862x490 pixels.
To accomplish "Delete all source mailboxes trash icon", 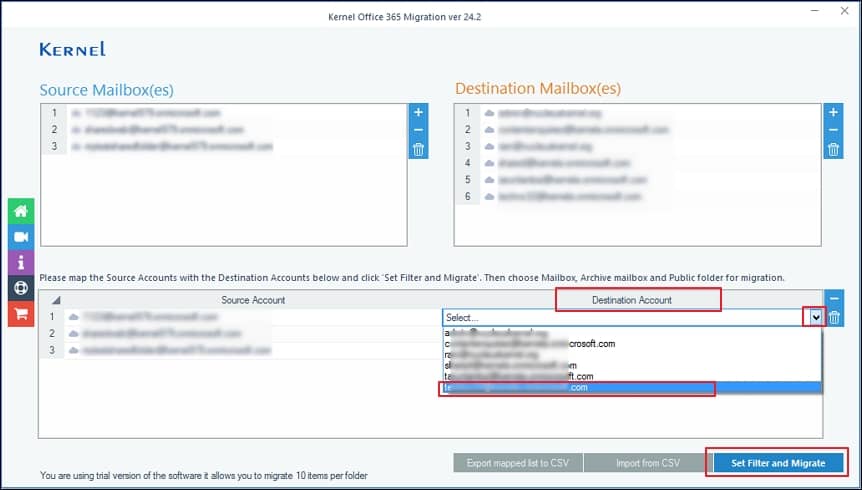I will pos(418,149).
